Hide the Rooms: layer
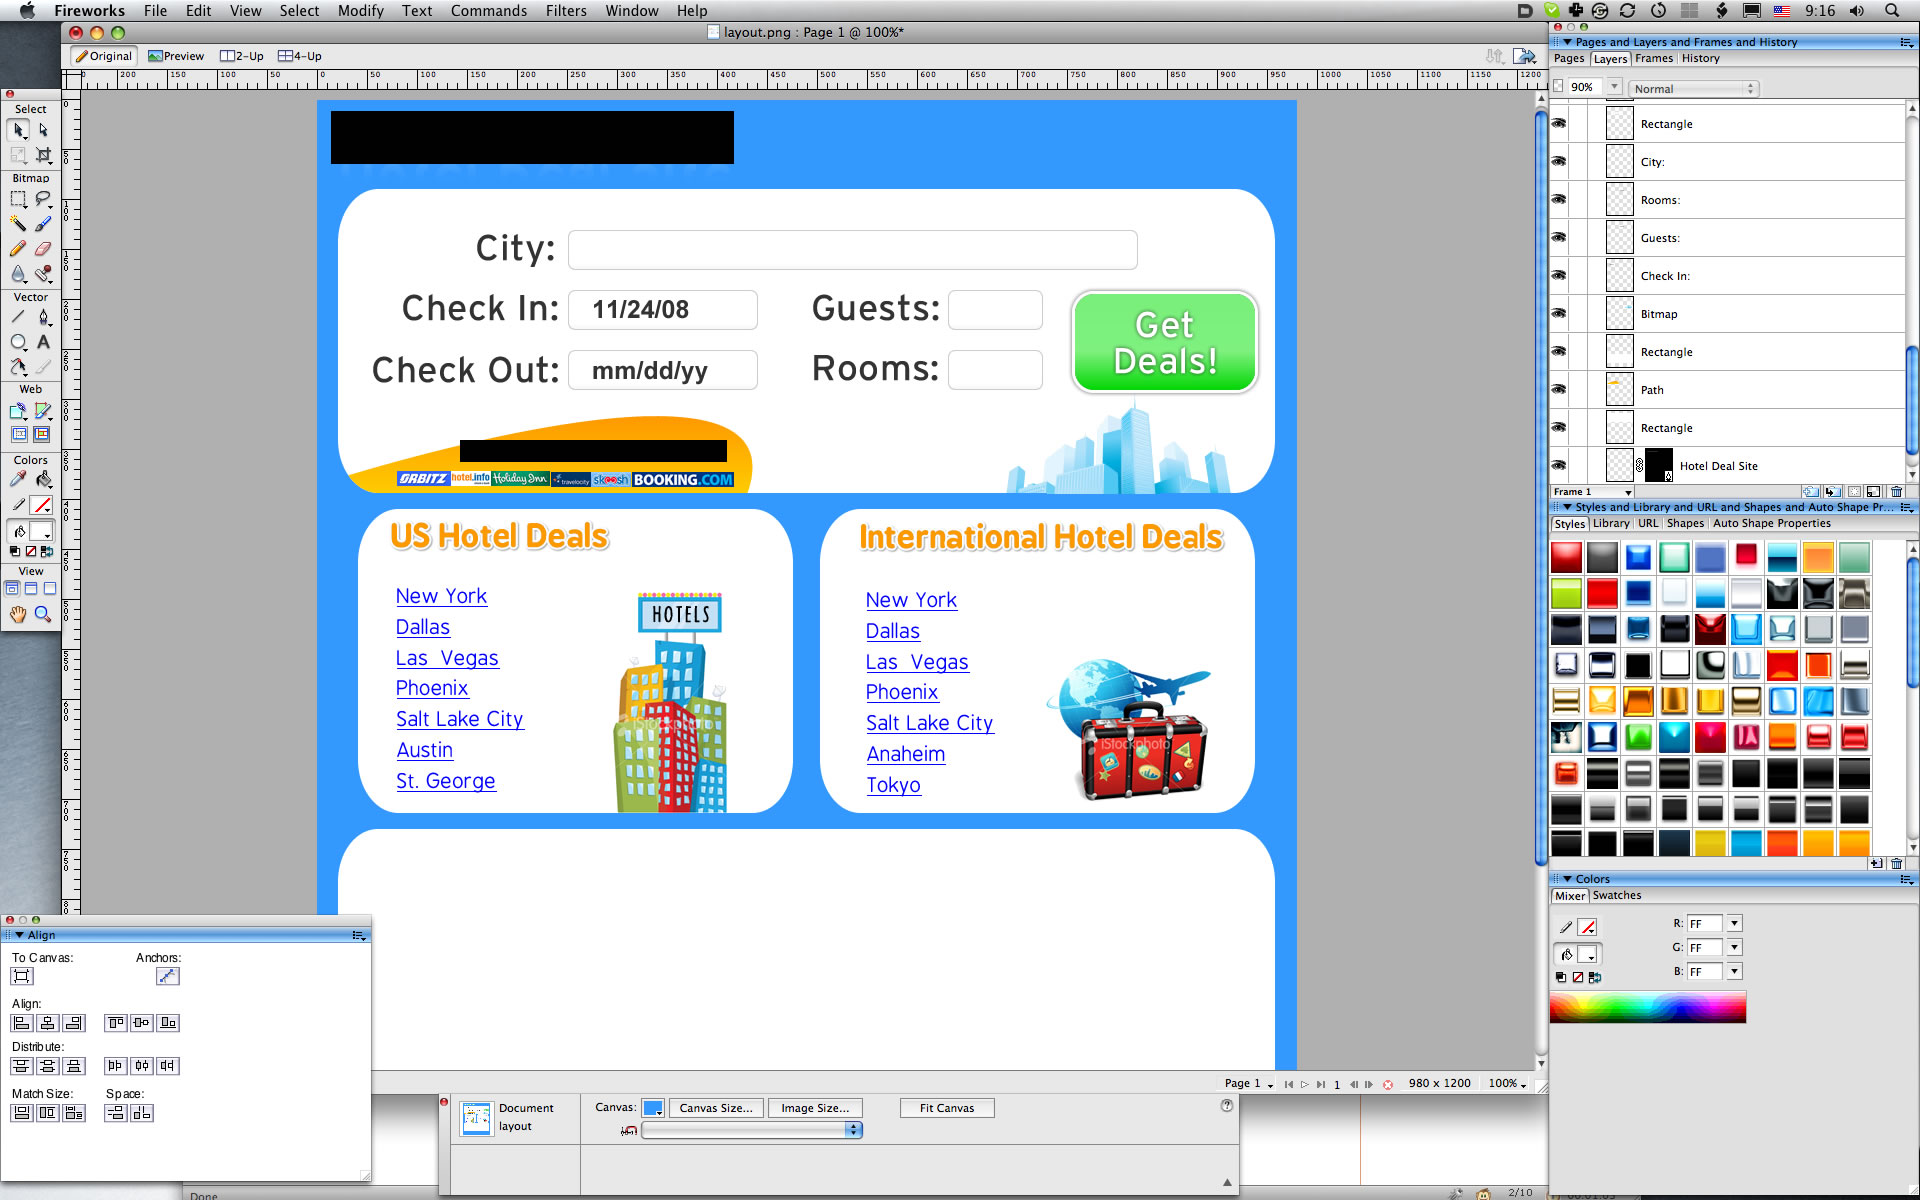Image resolution: width=1920 pixels, height=1200 pixels. click(x=1558, y=199)
